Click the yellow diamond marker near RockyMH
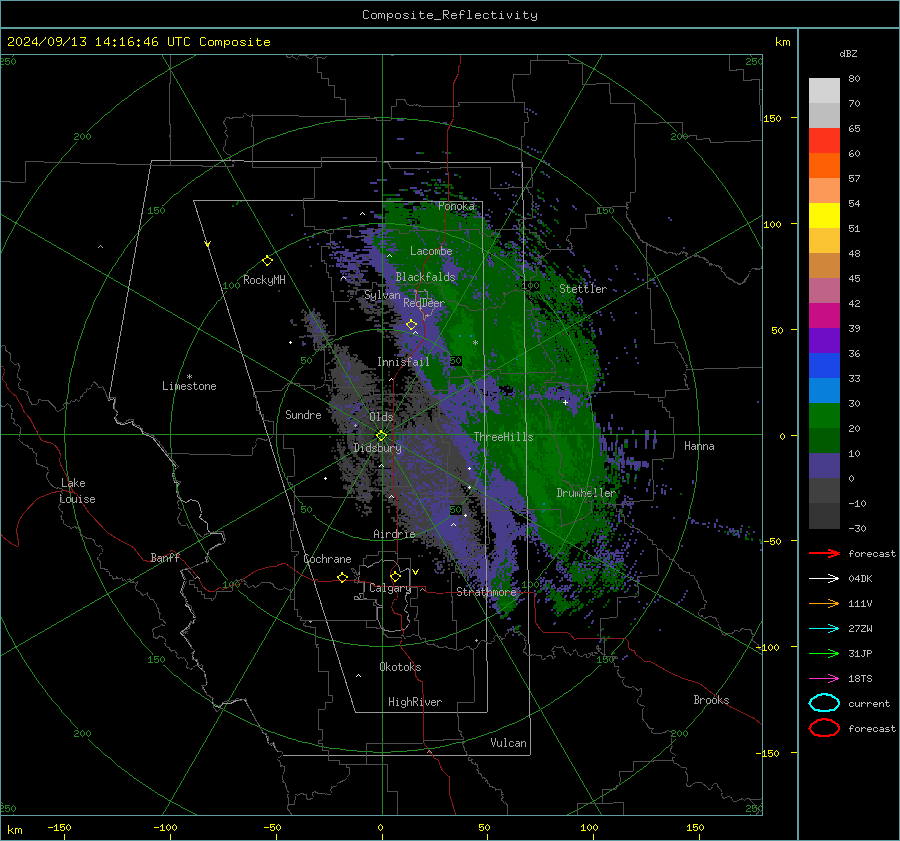This screenshot has width=900, height=841. tap(267, 261)
